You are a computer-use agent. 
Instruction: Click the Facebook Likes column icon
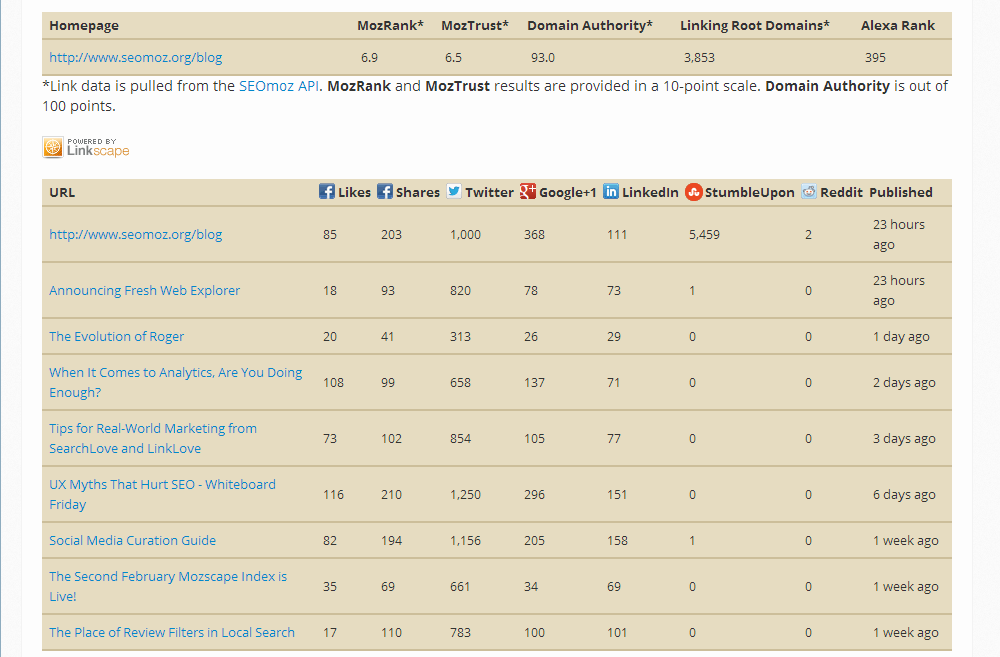point(327,191)
